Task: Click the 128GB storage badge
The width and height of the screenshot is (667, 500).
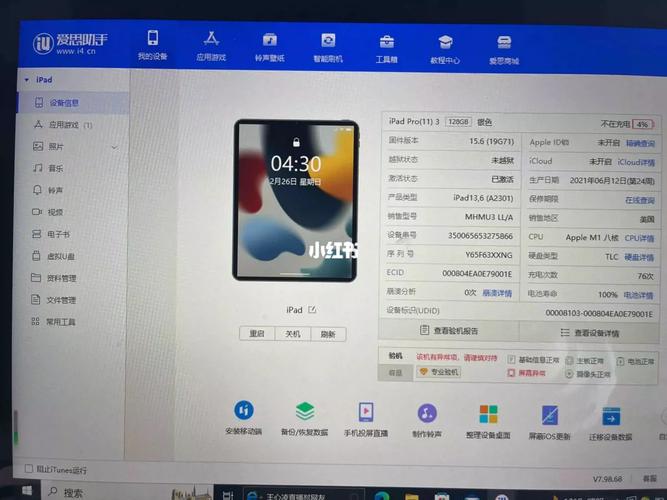Action: (458, 122)
